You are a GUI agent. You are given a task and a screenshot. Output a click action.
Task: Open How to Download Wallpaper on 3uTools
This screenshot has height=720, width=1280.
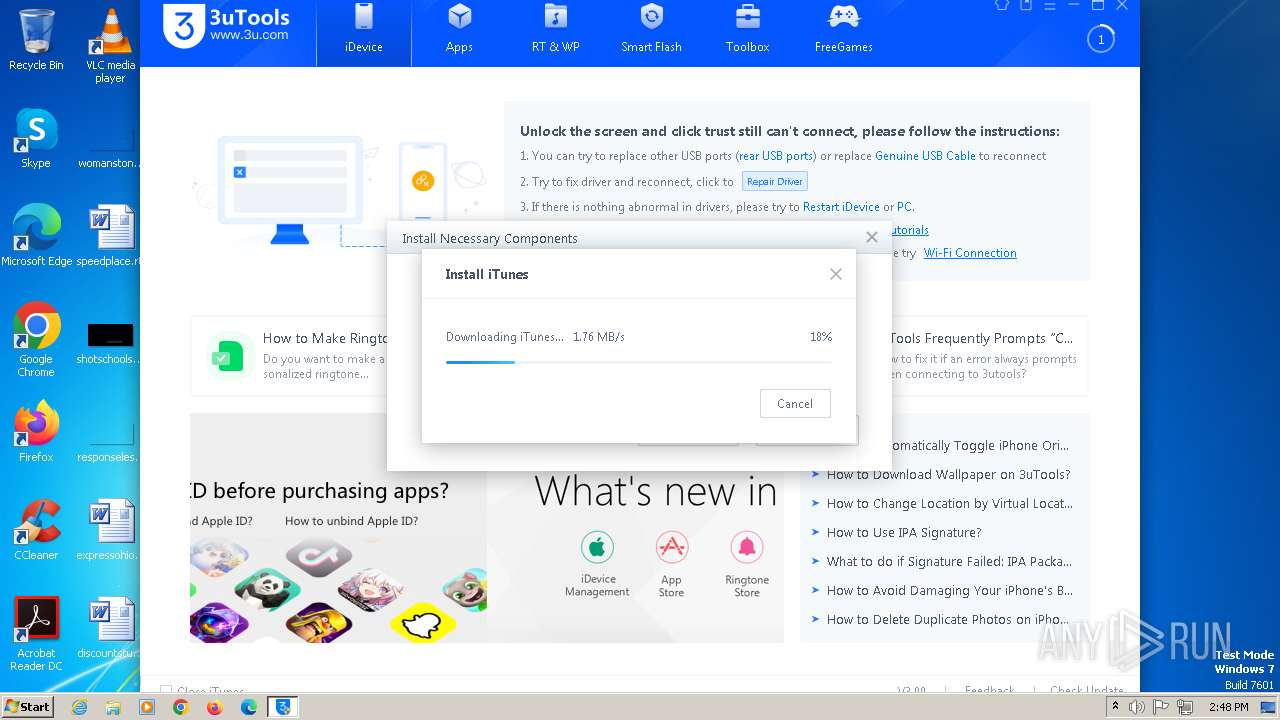pos(948,475)
